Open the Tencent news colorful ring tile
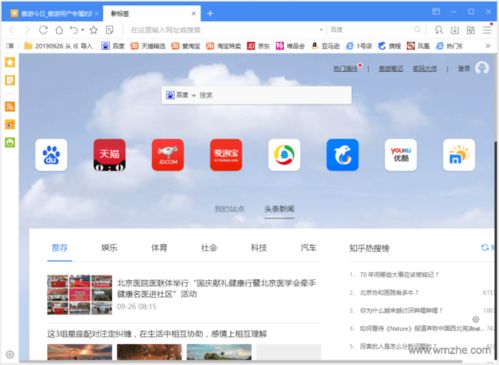The image size is (499, 365). pyautogui.click(x=284, y=155)
